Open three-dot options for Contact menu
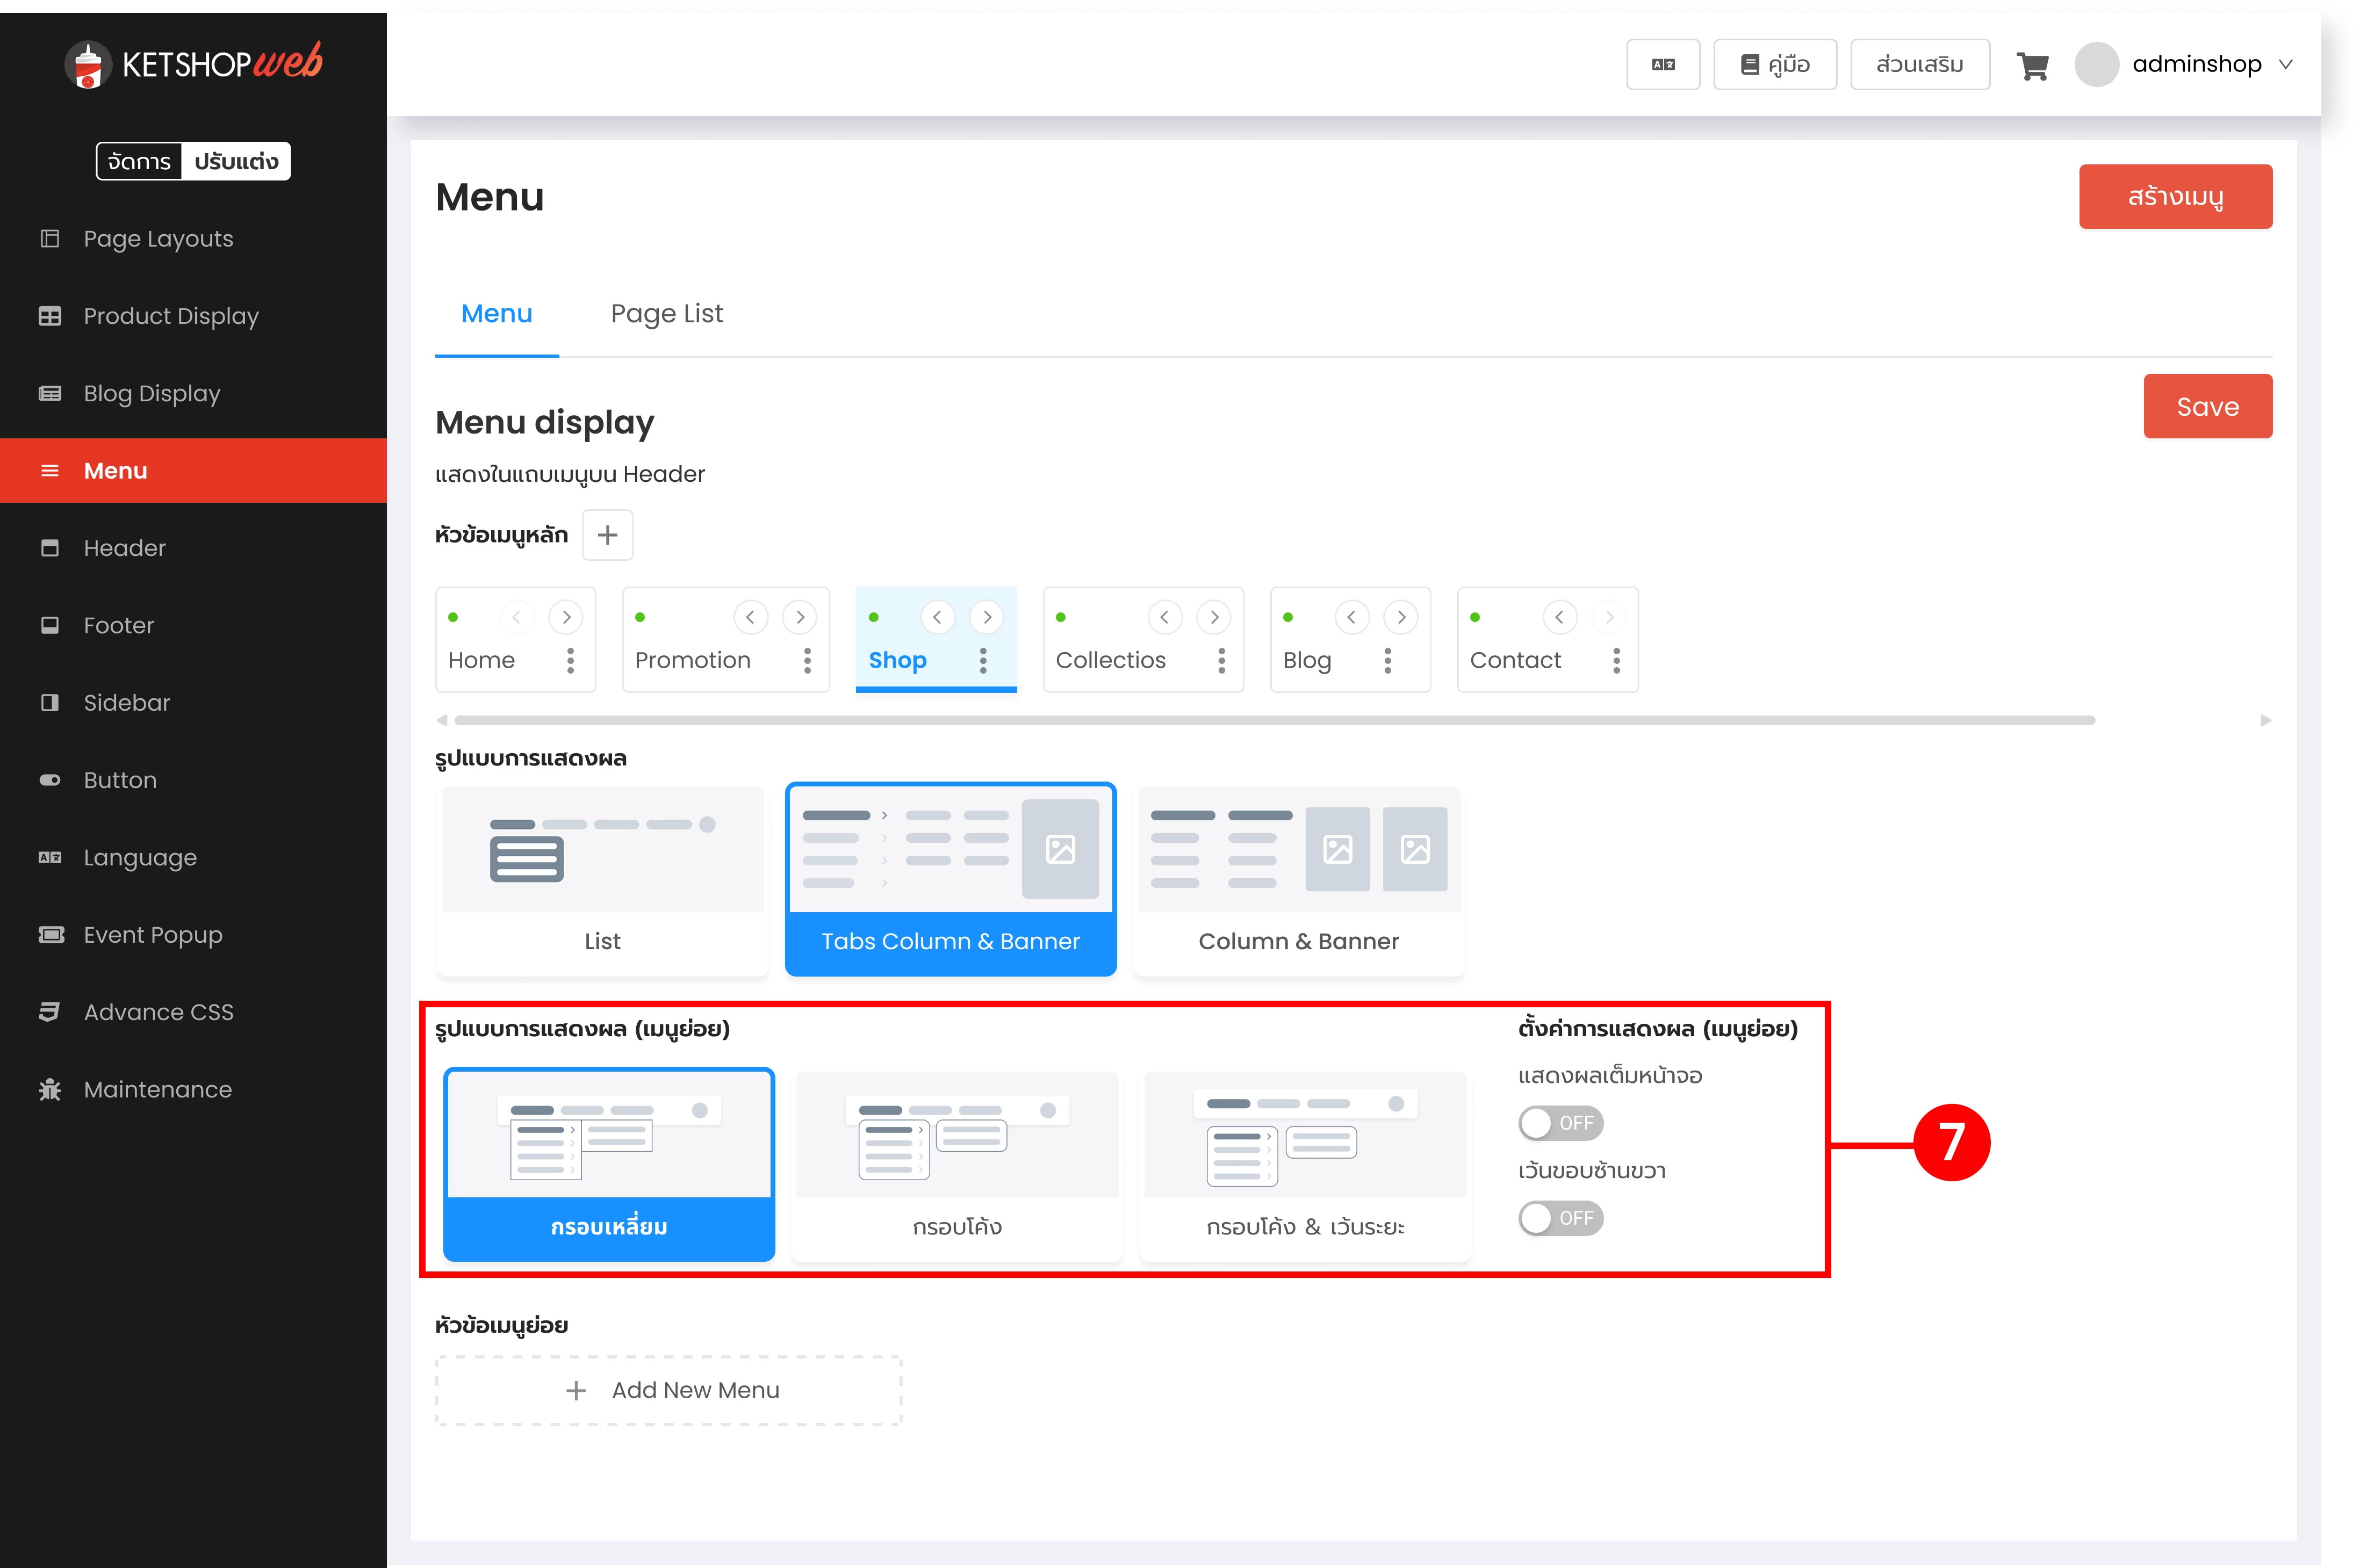The width and height of the screenshot is (2360, 1568). (1616, 660)
